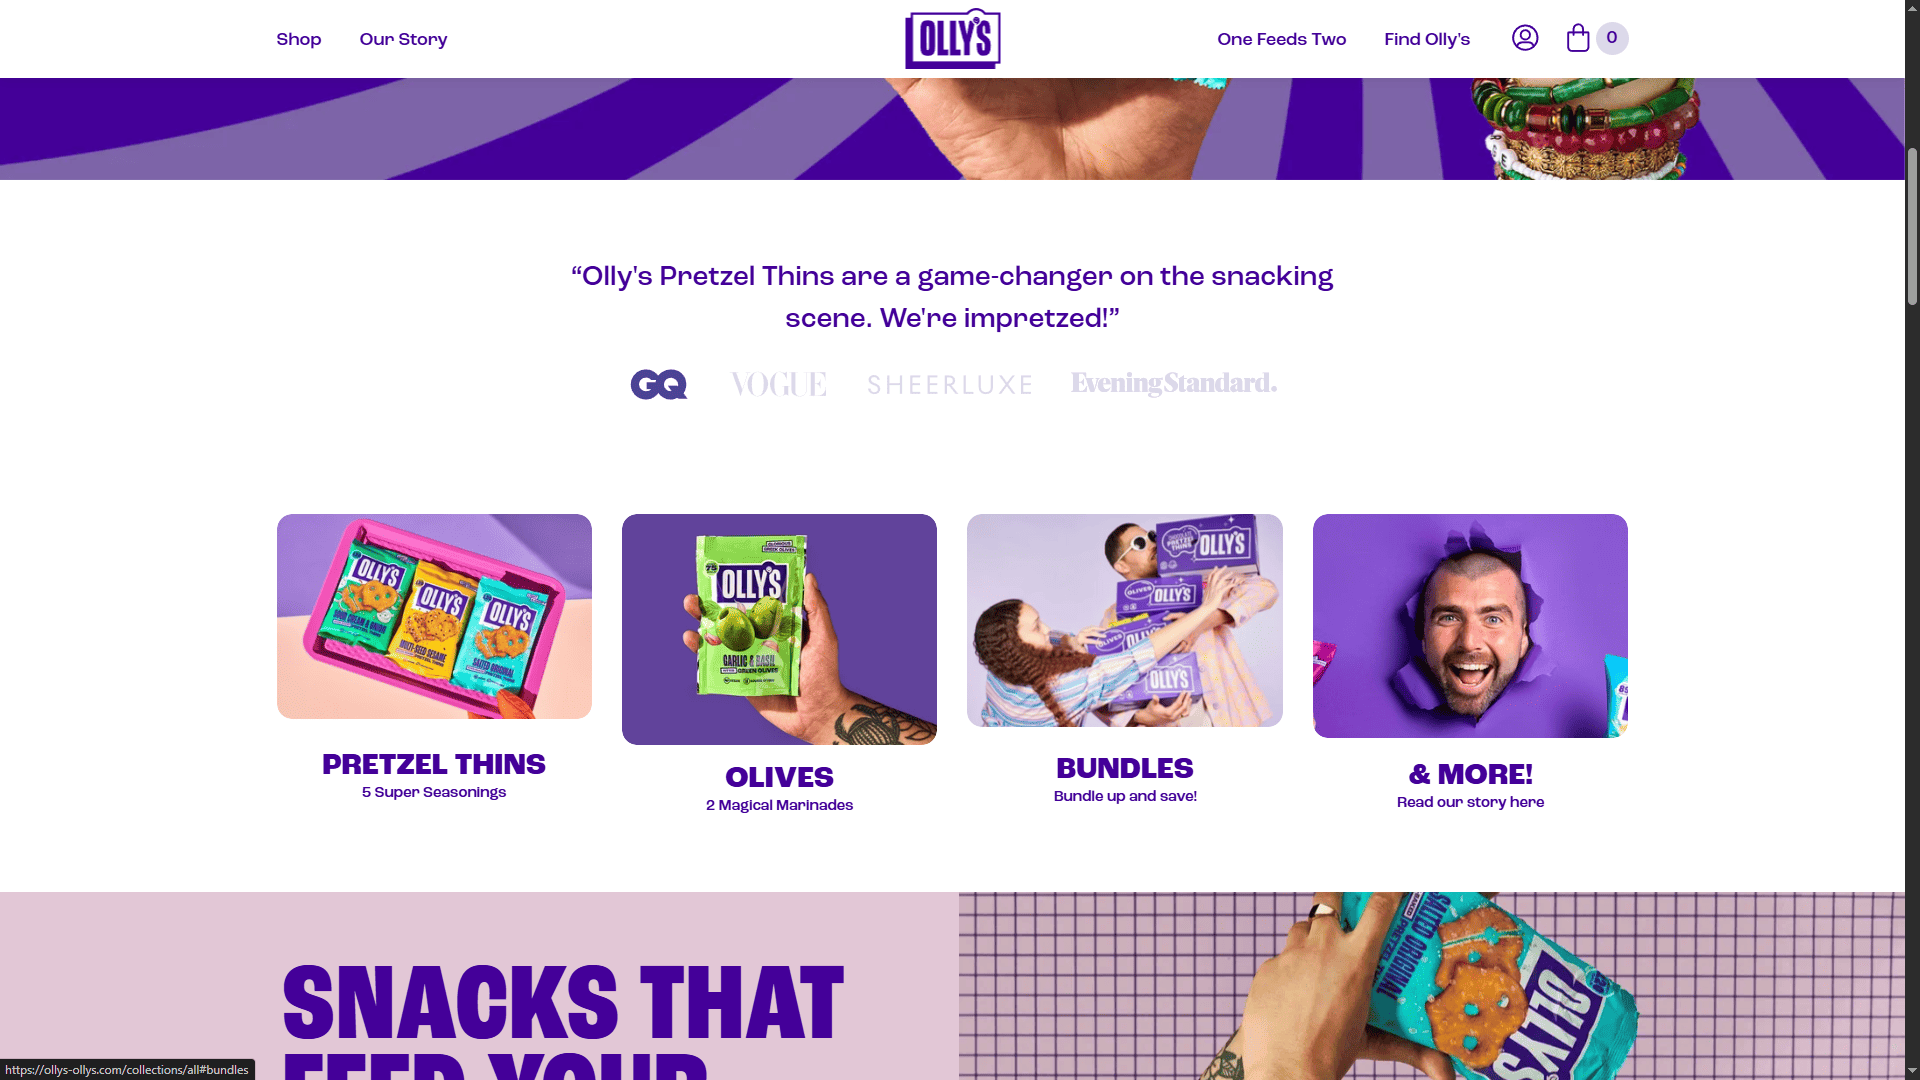Click the BUNDLES heading link
The width and height of the screenshot is (1920, 1080).
[x=1125, y=768]
